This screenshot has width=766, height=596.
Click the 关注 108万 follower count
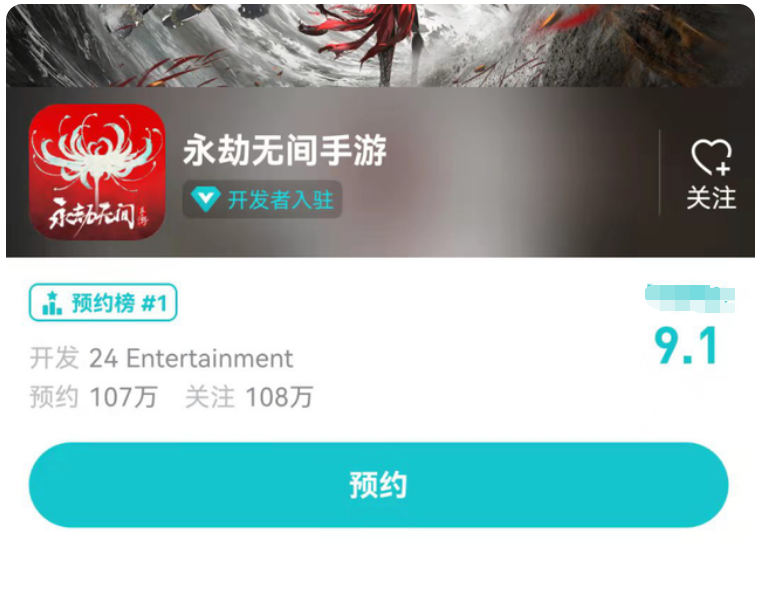249,396
